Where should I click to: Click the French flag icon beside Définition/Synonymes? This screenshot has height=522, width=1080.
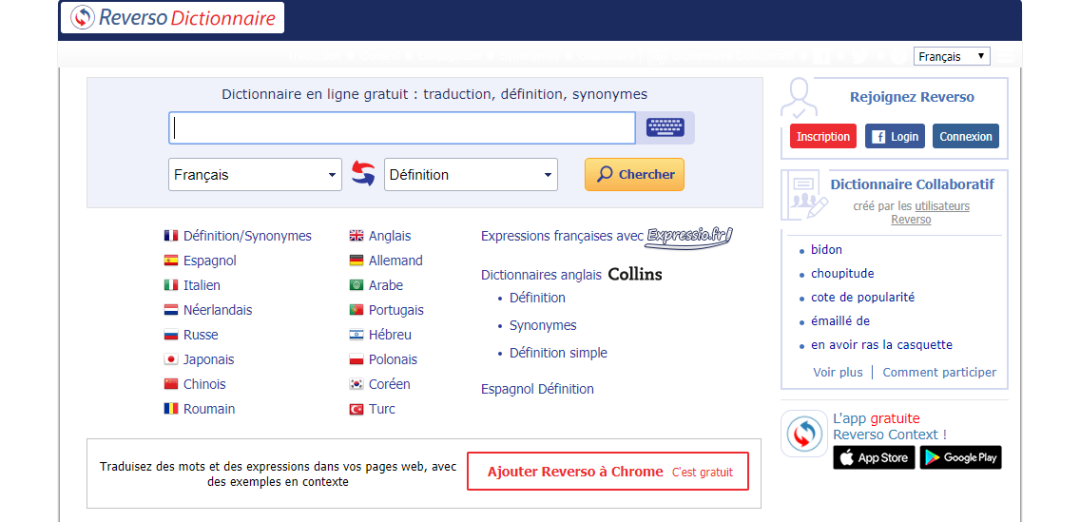pos(171,236)
